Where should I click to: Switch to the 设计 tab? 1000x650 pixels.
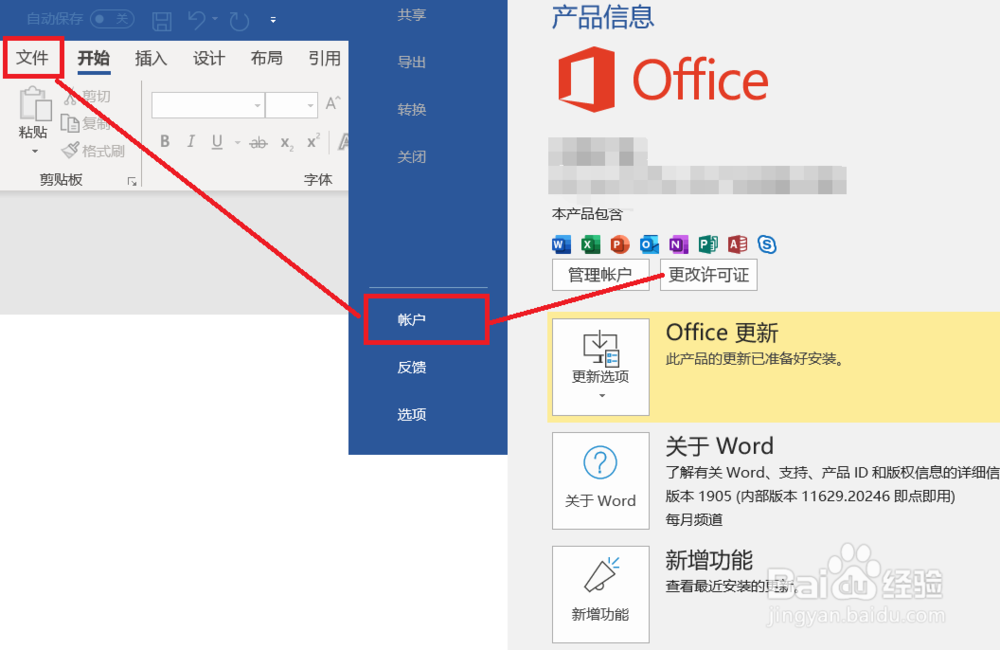pos(209,59)
